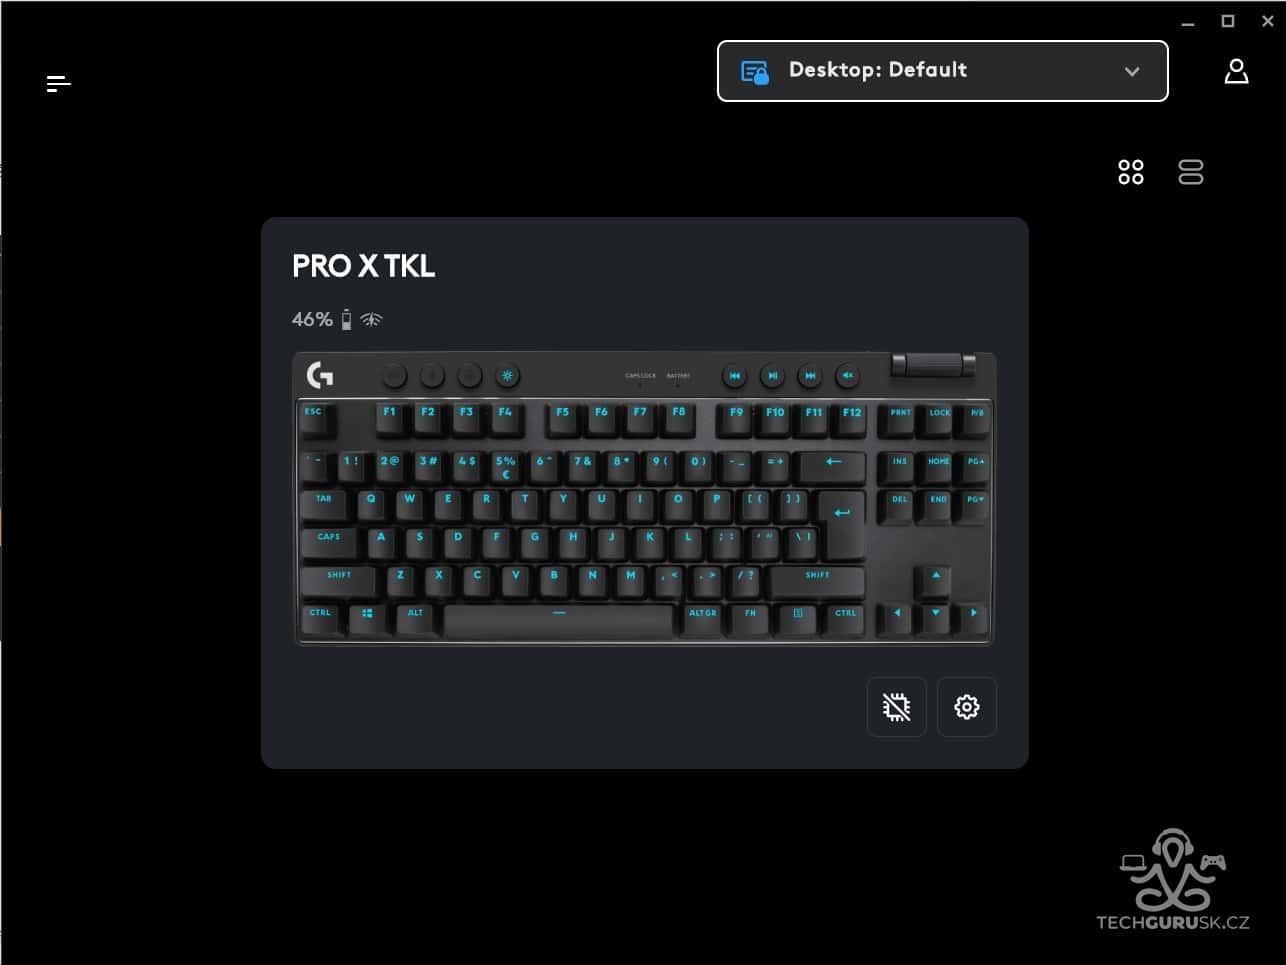Viewport: 1286px width, 965px height.
Task: Click the PRO X TKL device title
Action: point(363,266)
